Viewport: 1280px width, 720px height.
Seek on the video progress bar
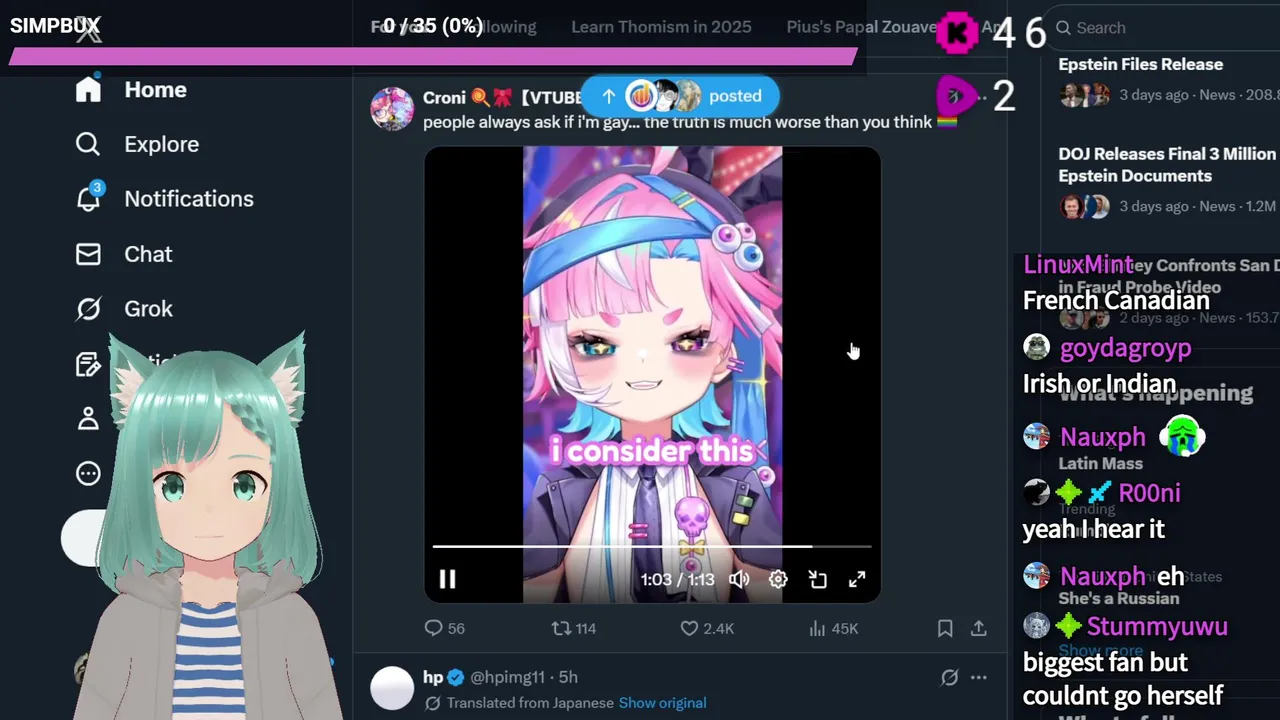pyautogui.click(x=652, y=547)
